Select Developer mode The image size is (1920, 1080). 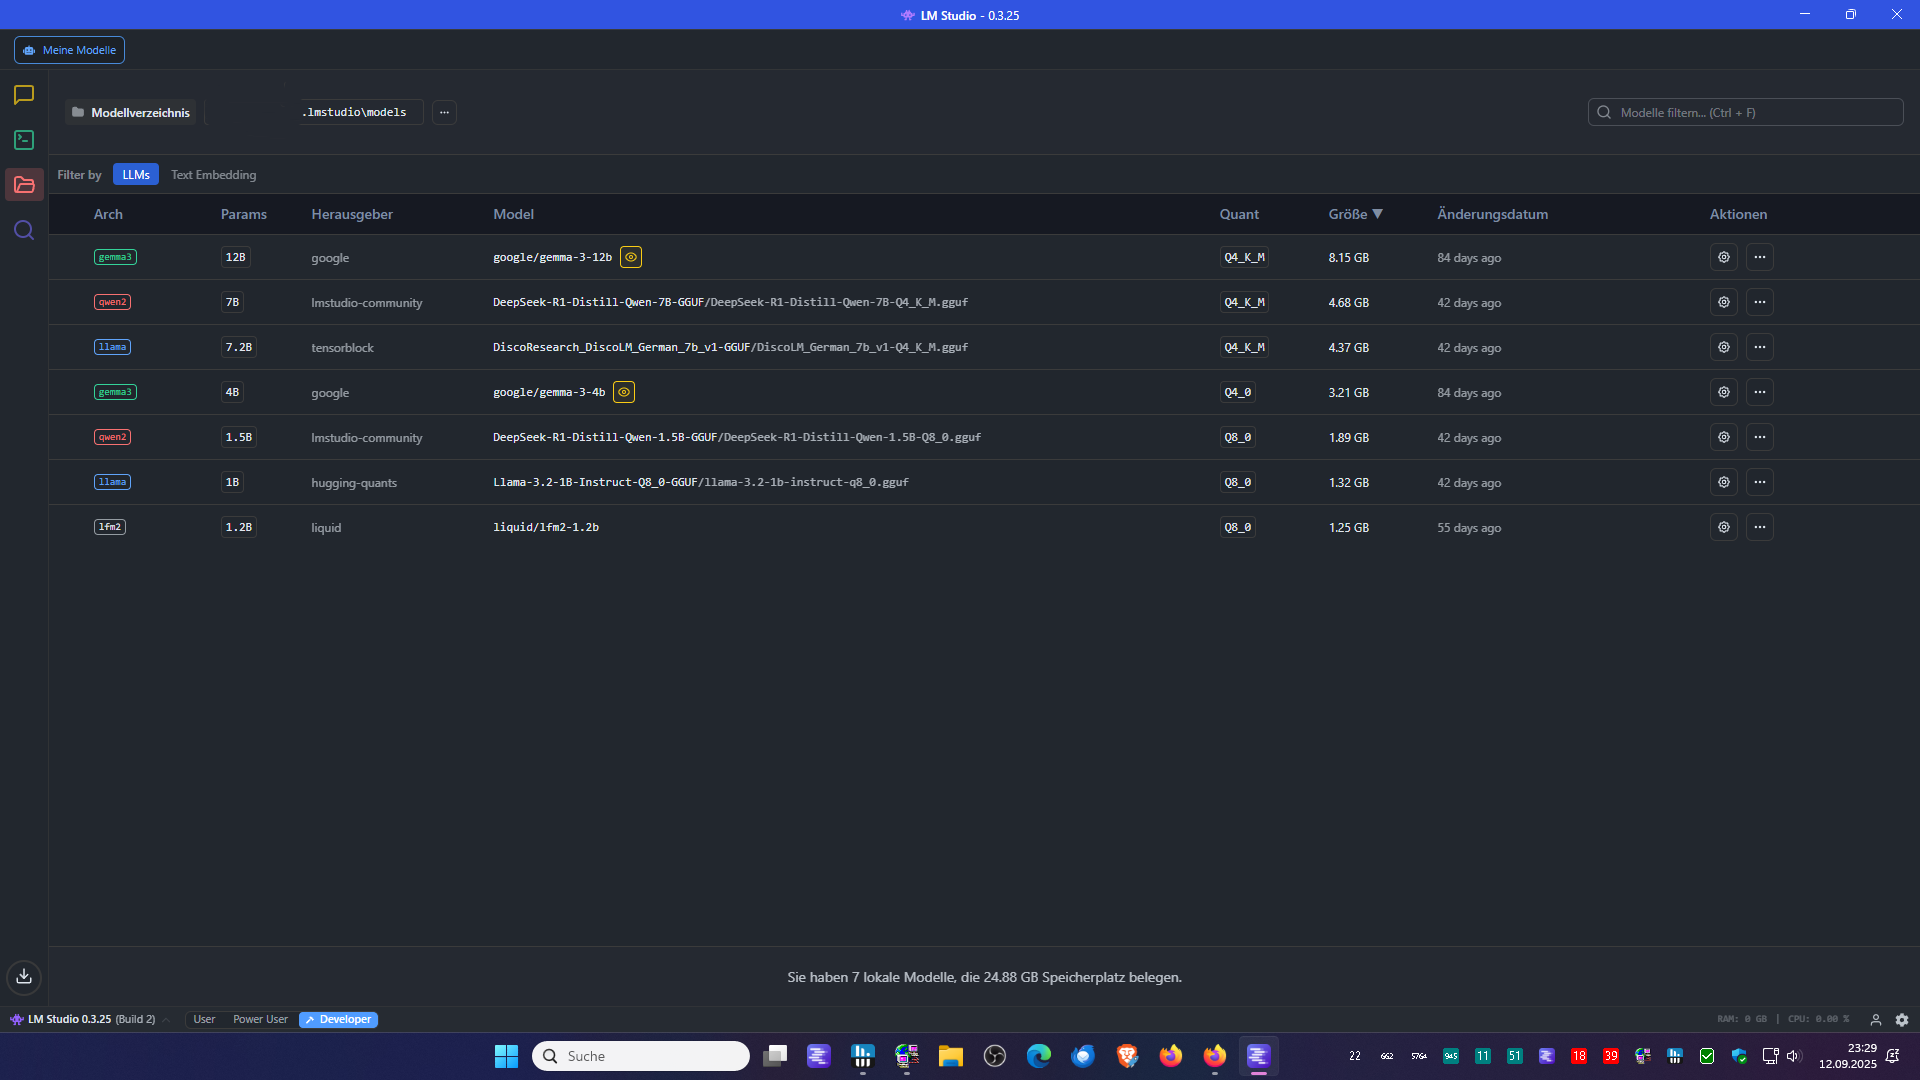[338, 1019]
